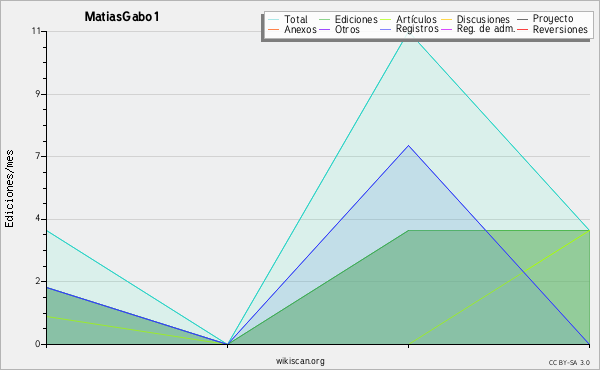Image resolution: width=600 pixels, height=370 pixels.
Task: Click the y-axis value 11
Action: 36,31
